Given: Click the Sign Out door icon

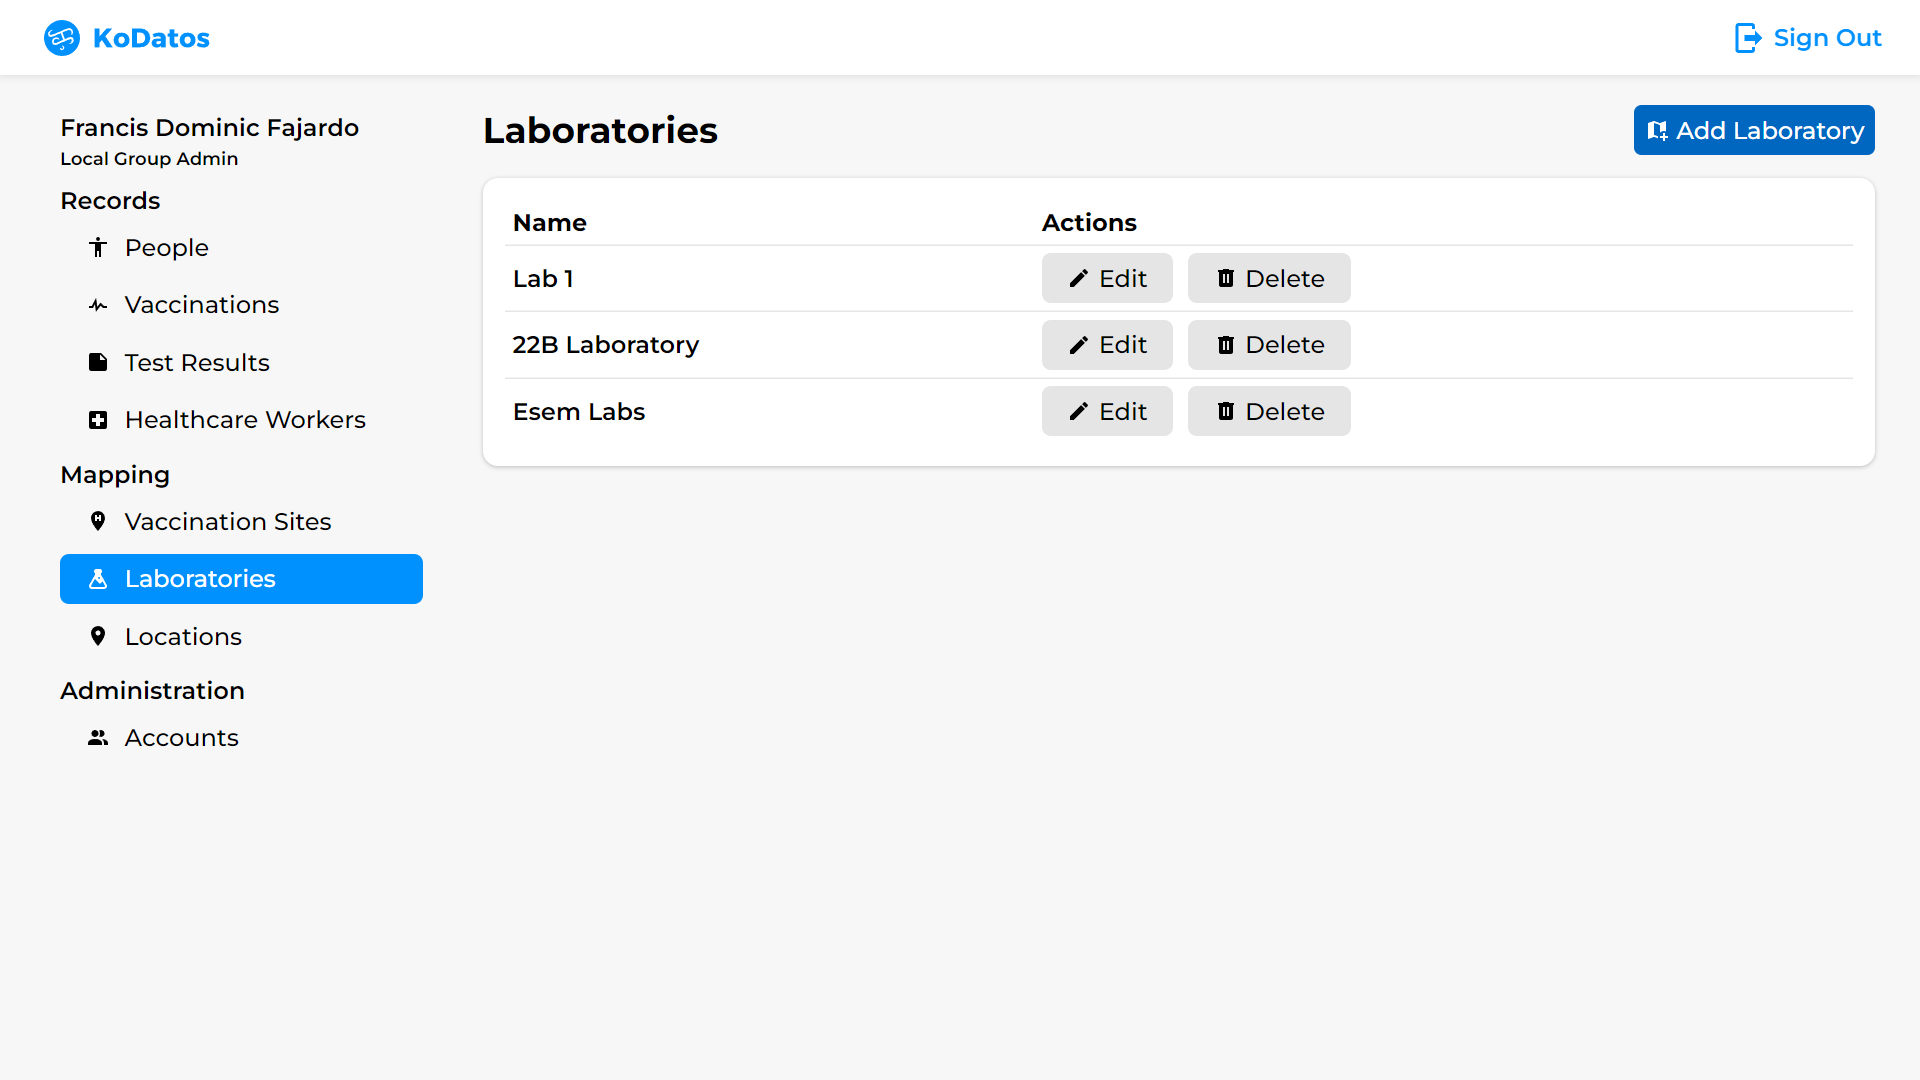Looking at the screenshot, I should pyautogui.click(x=1747, y=38).
